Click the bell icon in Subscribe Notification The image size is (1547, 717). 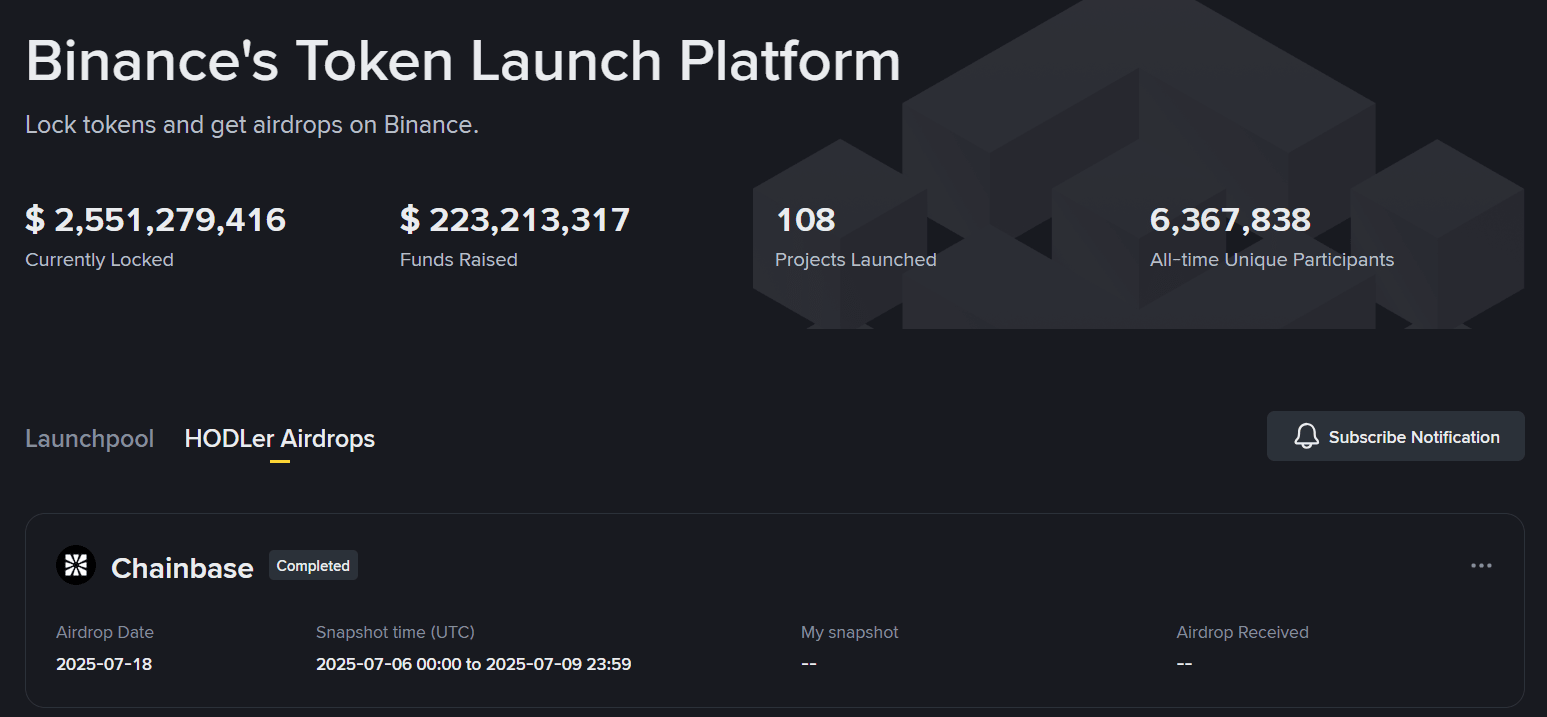[1306, 436]
